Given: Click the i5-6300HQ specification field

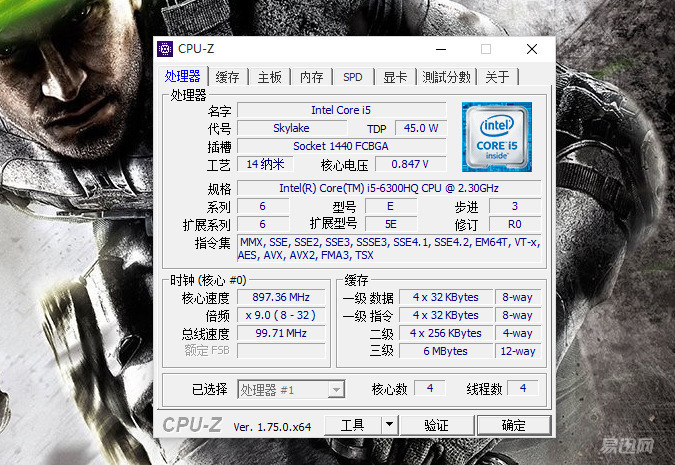Looking at the screenshot, I should 389,189.
